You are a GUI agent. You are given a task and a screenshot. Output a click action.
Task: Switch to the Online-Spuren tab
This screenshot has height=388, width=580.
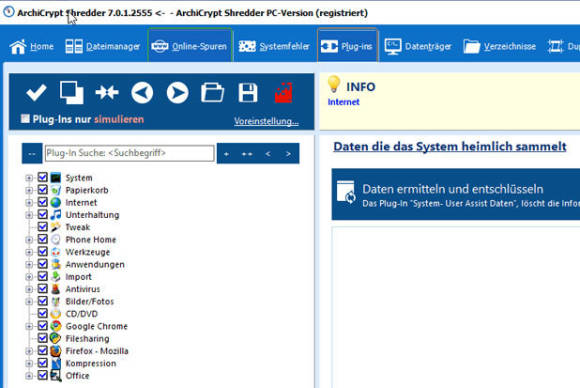[190, 45]
